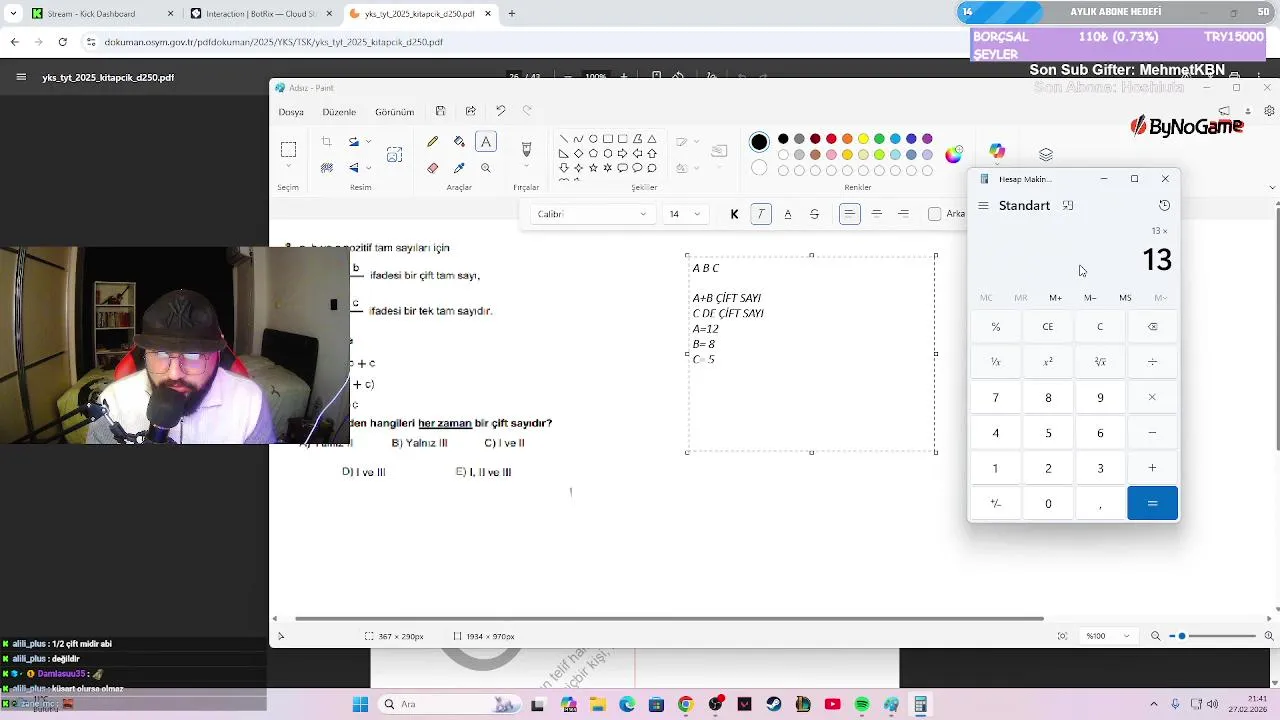Click the Share icon in Paint
1280x720 pixels.
click(x=471, y=111)
